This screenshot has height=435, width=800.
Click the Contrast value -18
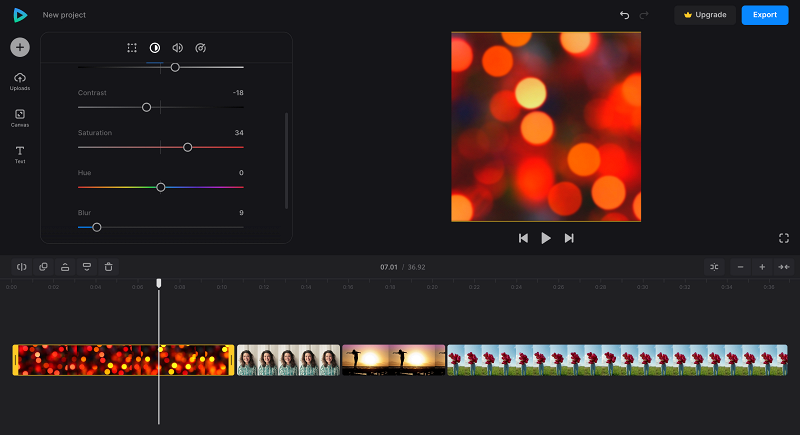click(x=238, y=93)
